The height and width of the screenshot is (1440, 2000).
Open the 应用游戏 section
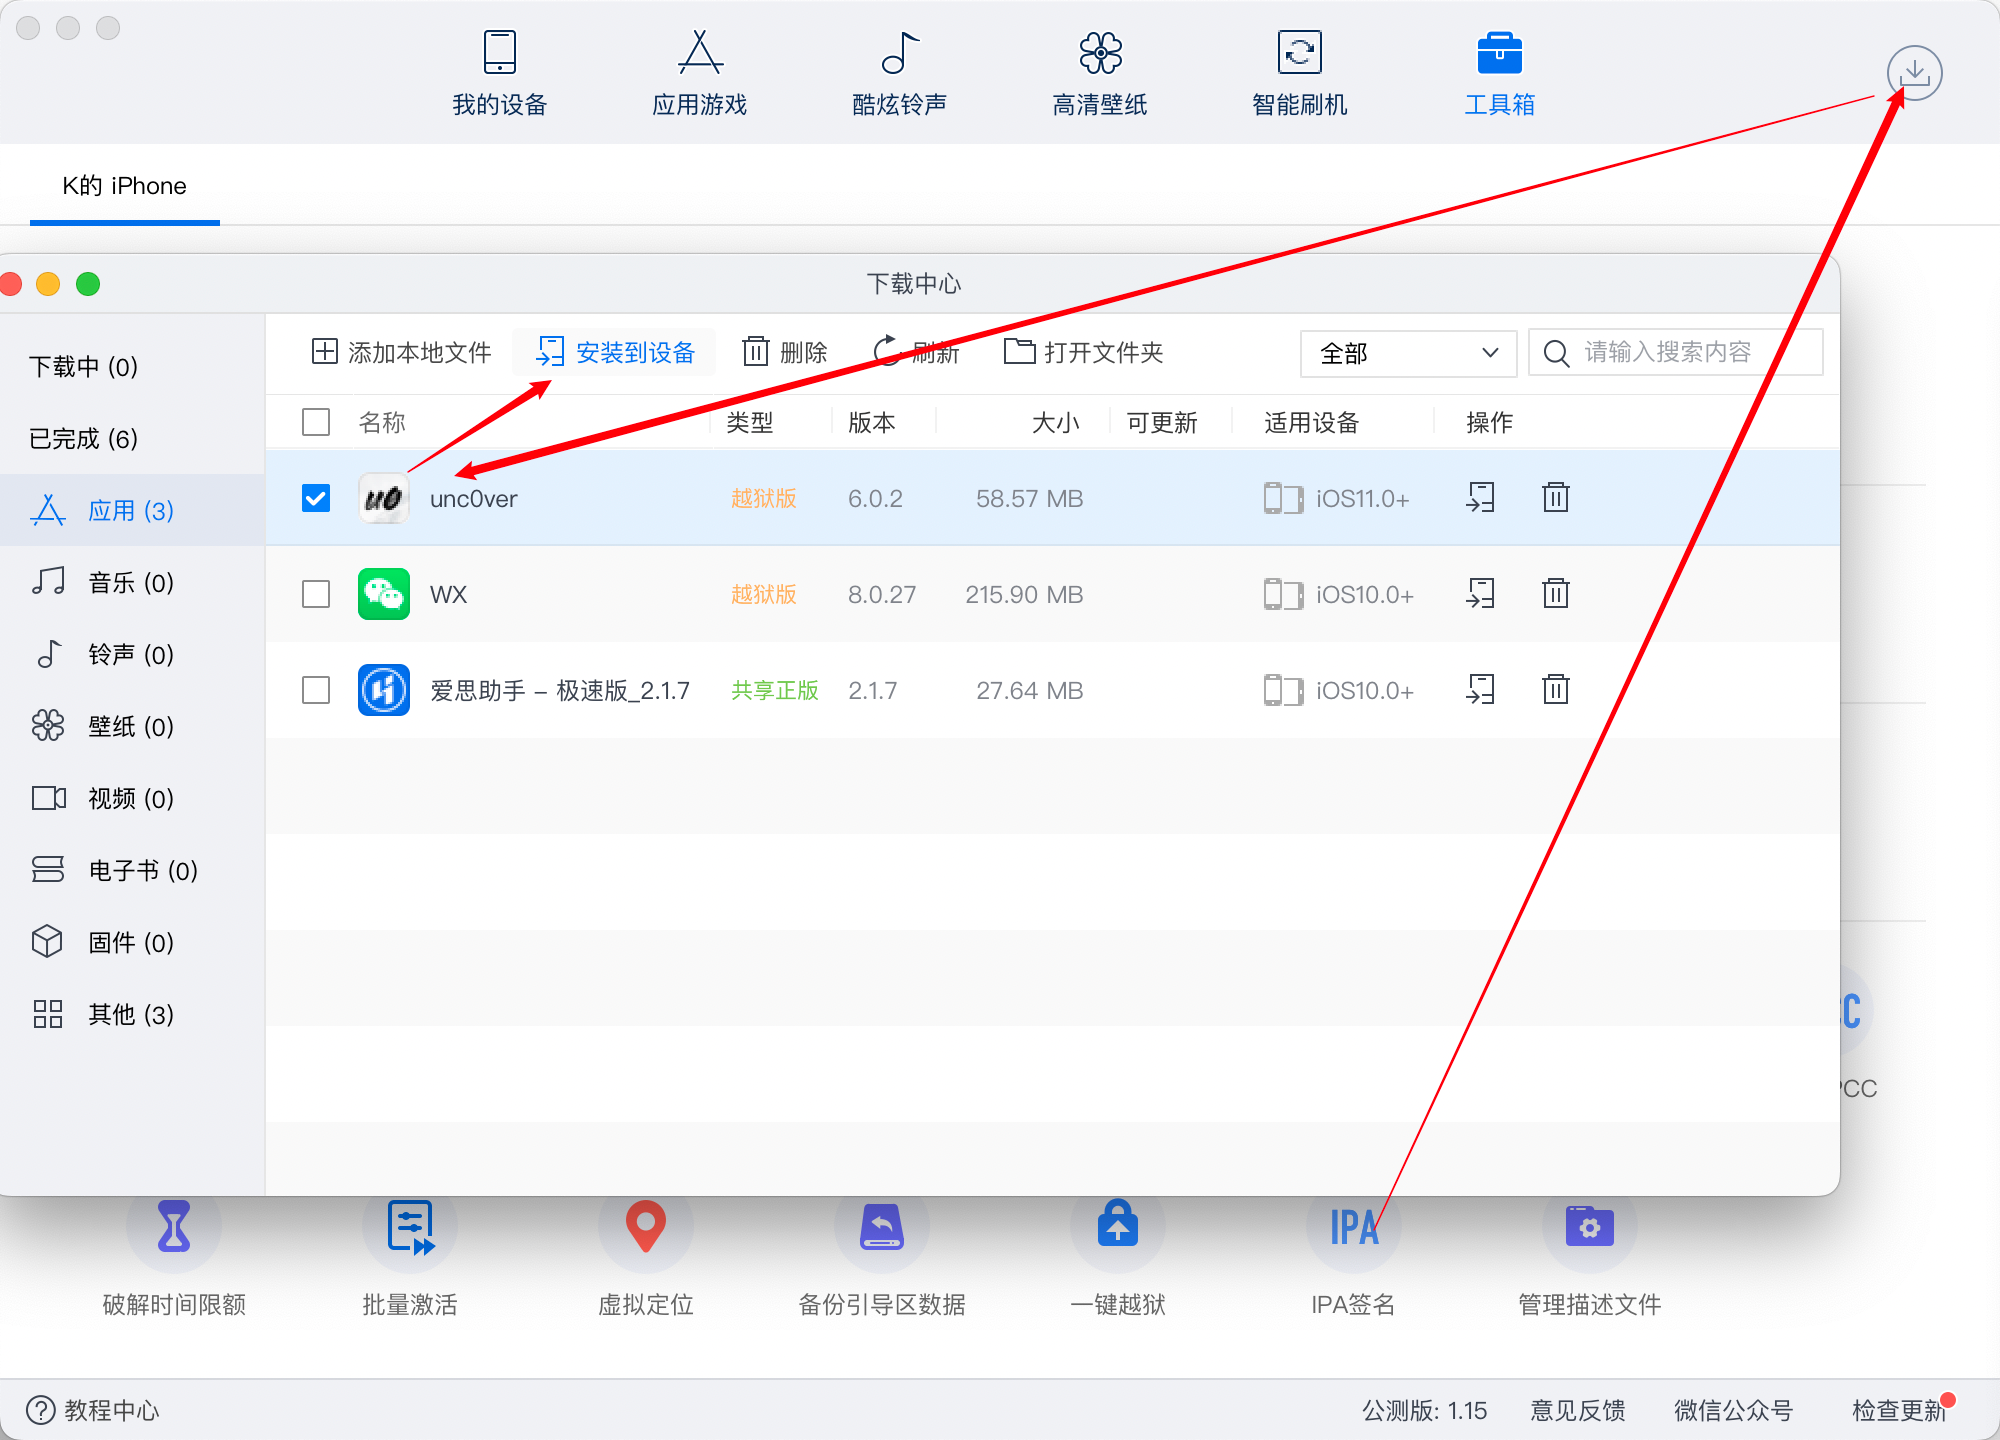tap(700, 75)
